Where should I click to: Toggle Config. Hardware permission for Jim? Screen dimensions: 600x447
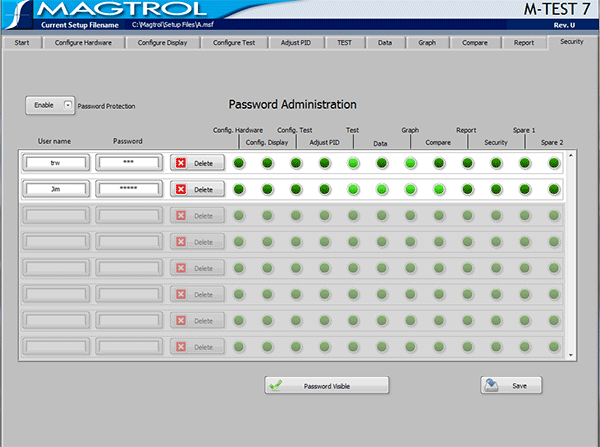pyautogui.click(x=239, y=189)
